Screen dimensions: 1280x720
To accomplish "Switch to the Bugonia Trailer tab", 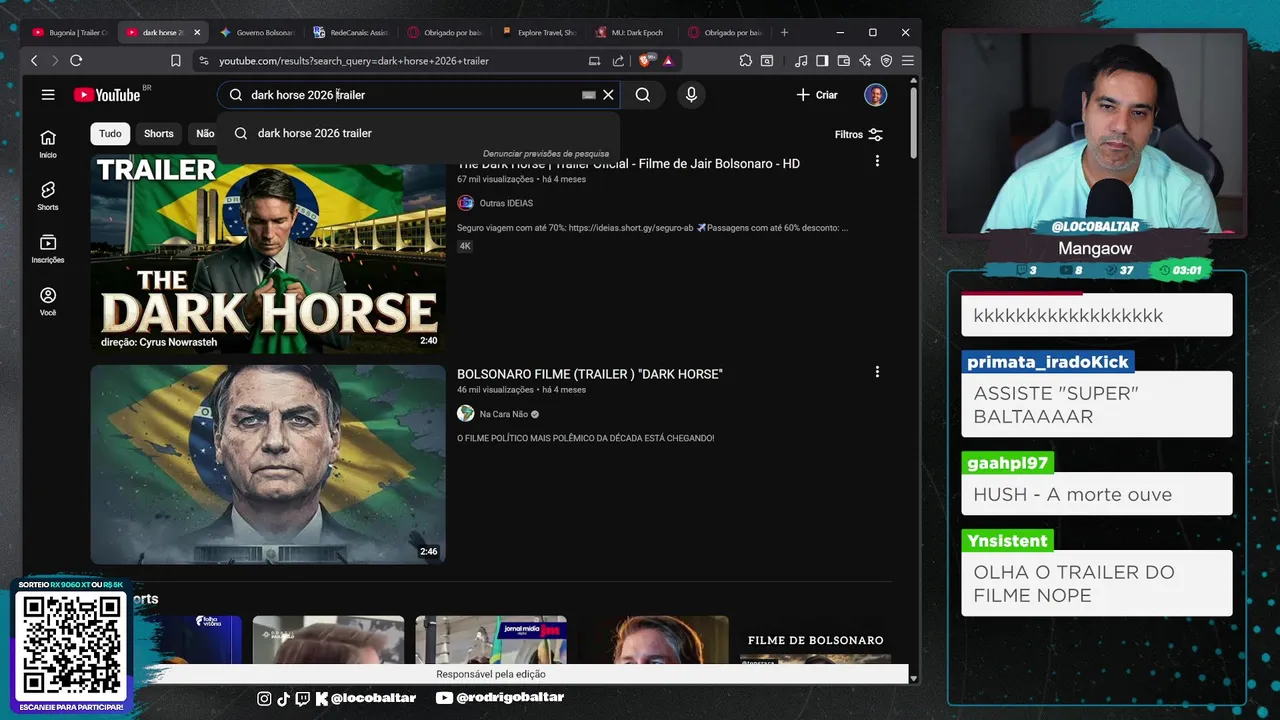I will point(69,32).
